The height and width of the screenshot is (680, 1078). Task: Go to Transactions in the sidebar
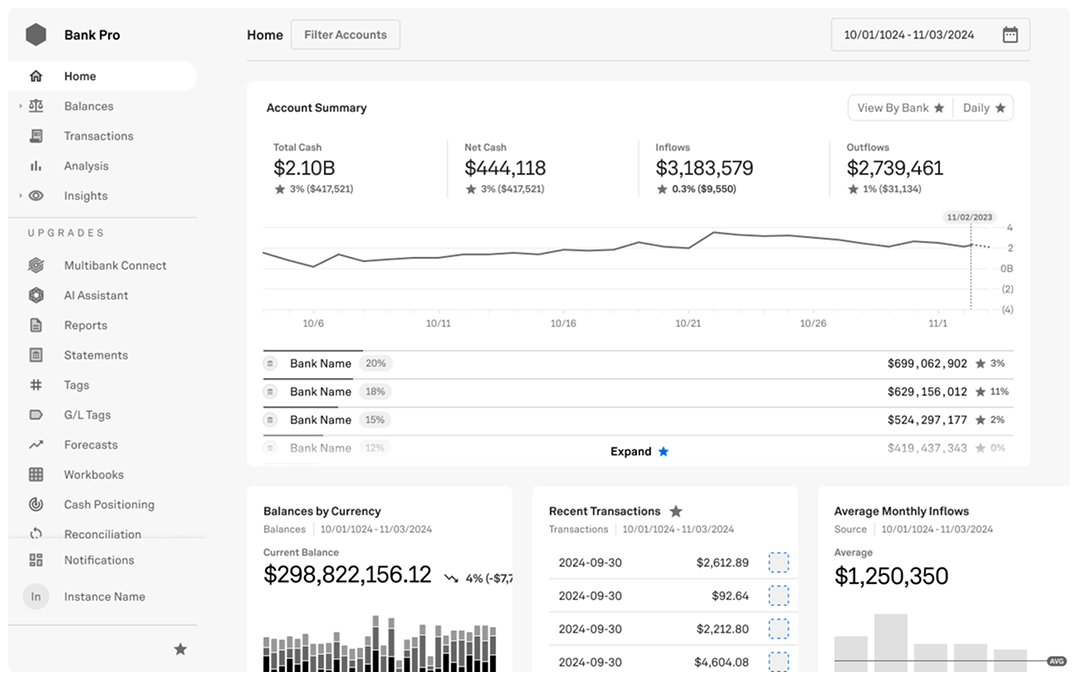click(98, 136)
